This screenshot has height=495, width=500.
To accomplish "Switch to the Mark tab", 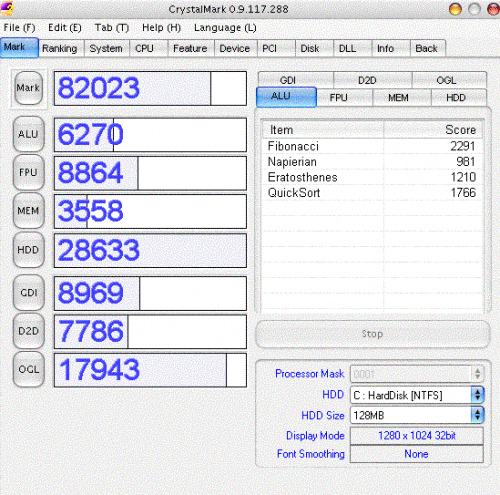I will point(19,48).
